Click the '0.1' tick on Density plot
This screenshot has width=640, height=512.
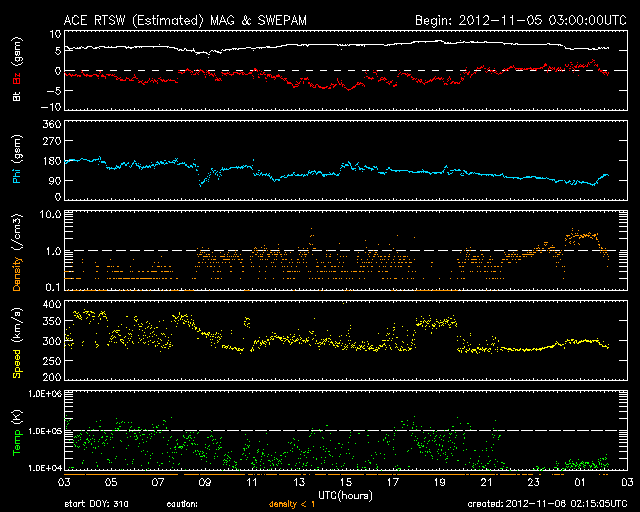53,287
